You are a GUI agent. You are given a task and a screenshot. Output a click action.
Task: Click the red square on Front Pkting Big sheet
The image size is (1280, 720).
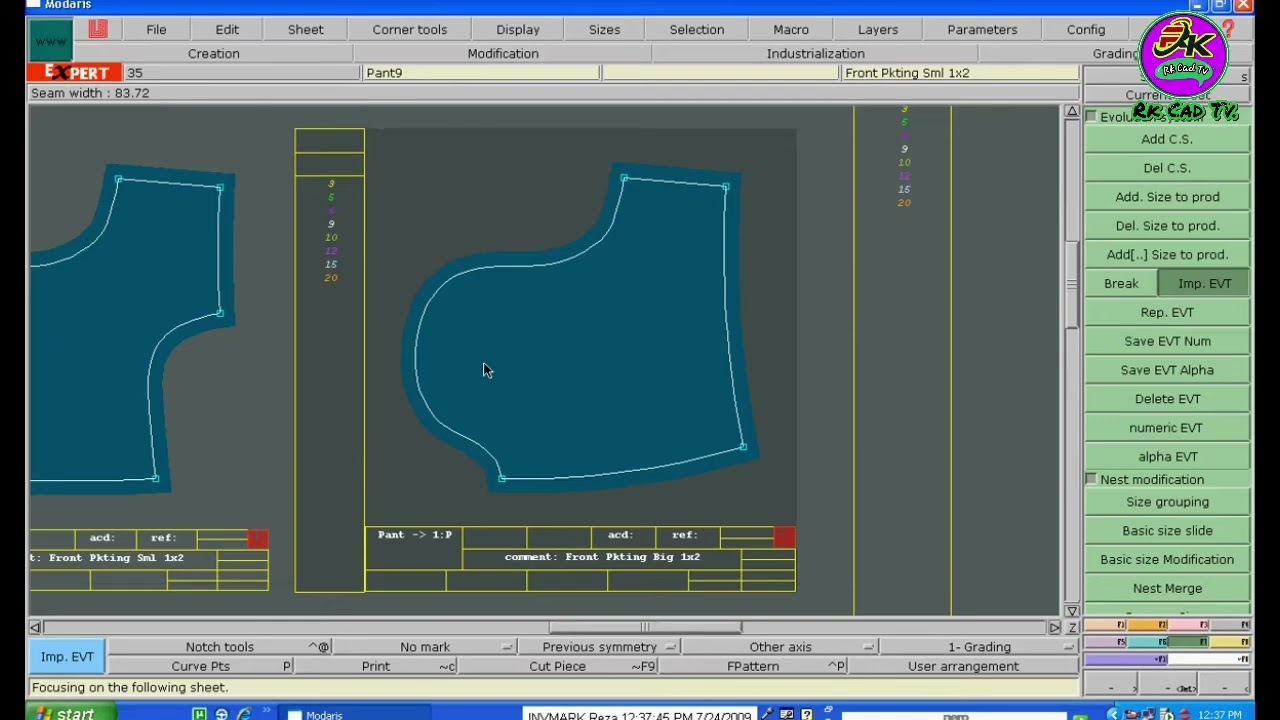[x=784, y=538]
